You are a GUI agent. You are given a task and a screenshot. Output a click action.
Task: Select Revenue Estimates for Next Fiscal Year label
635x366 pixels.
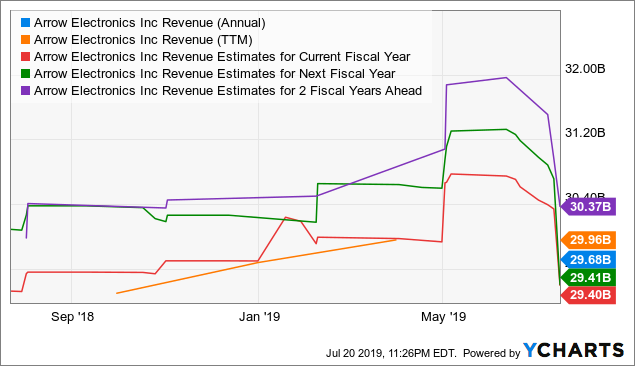tap(215, 74)
